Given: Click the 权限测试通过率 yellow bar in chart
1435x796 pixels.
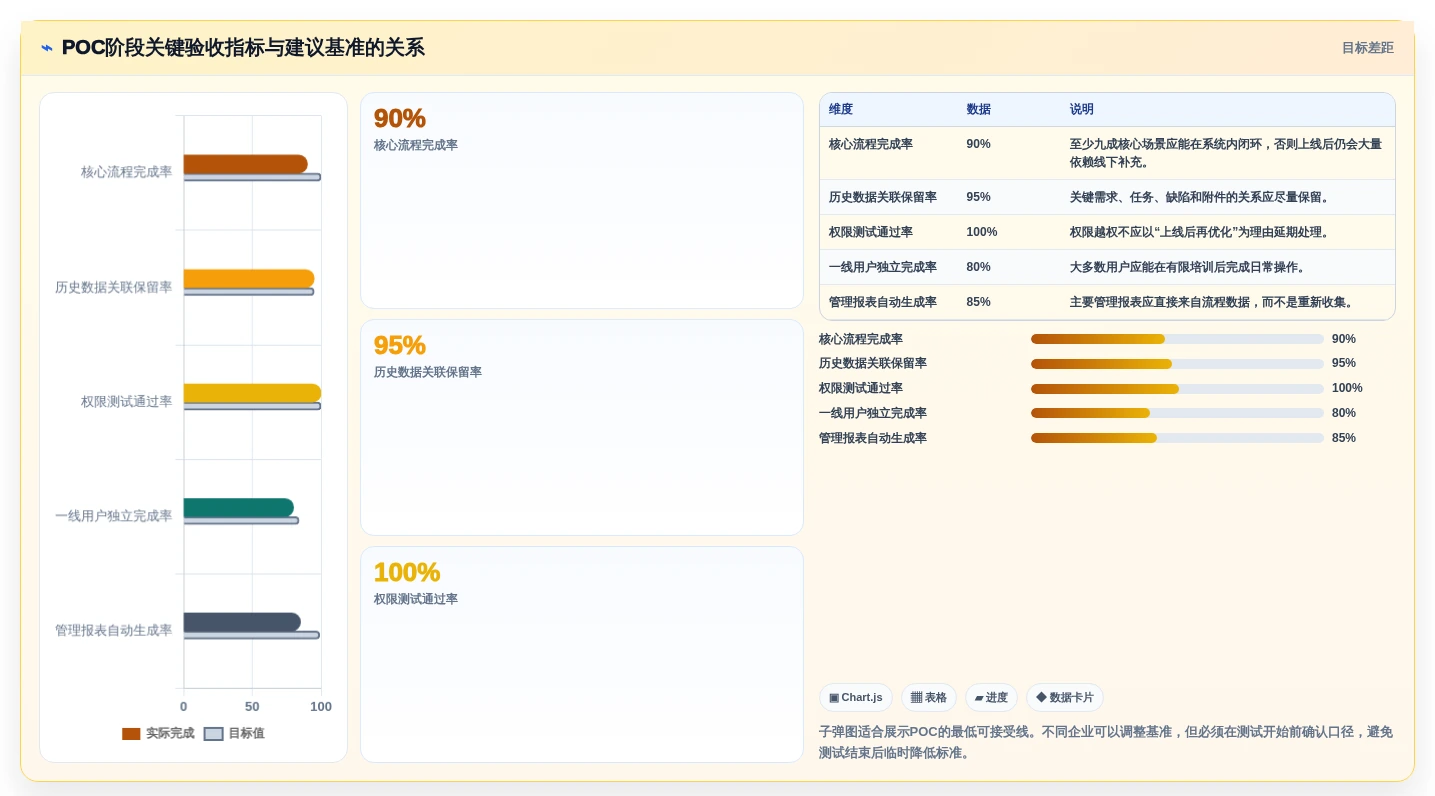Looking at the screenshot, I should point(252,393).
